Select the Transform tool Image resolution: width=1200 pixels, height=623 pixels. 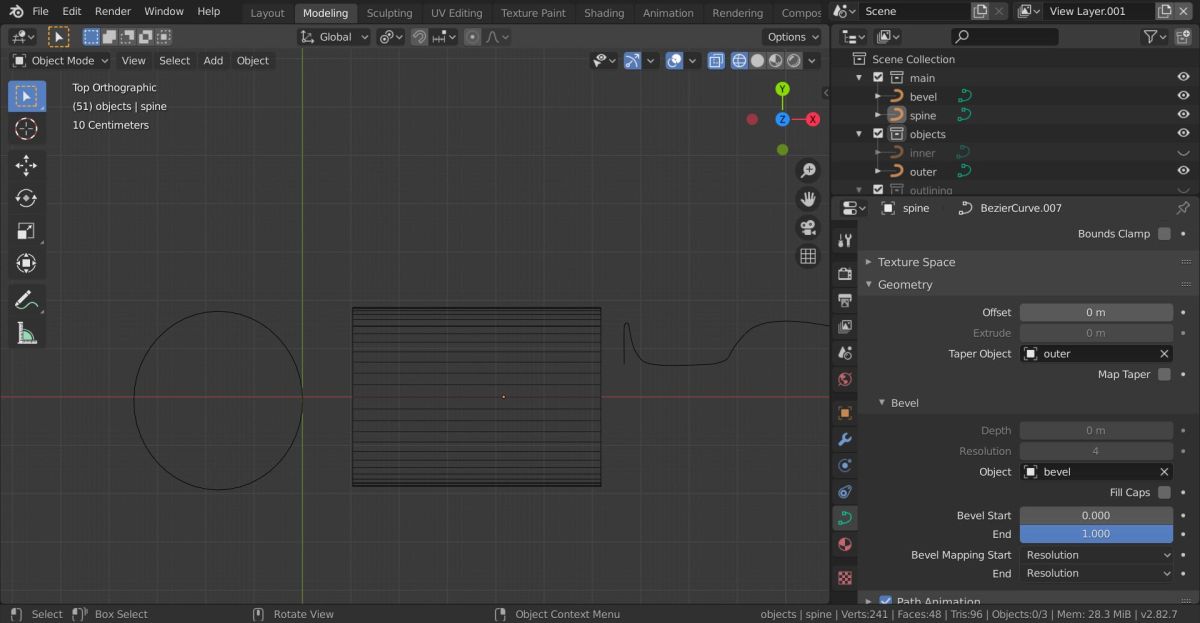(x=26, y=264)
